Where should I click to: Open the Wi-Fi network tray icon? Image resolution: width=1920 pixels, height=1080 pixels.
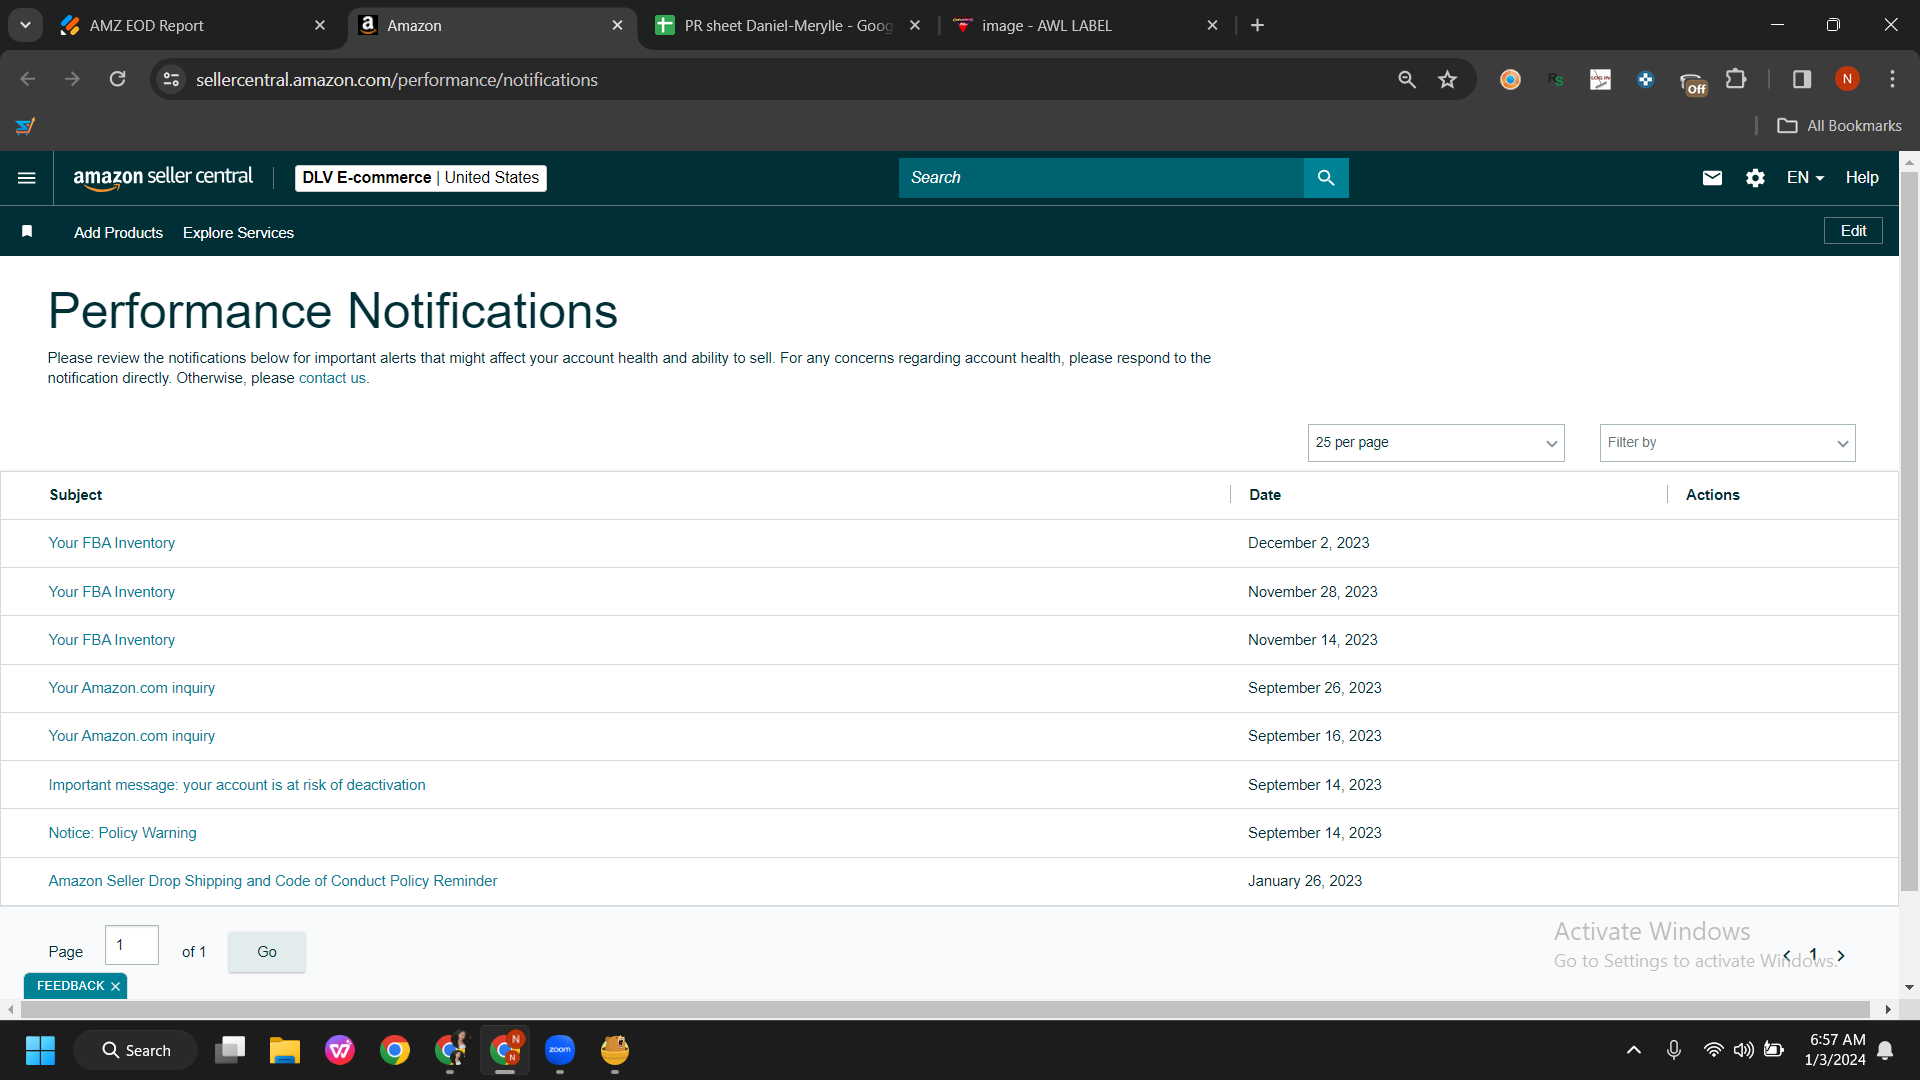tap(1714, 1050)
